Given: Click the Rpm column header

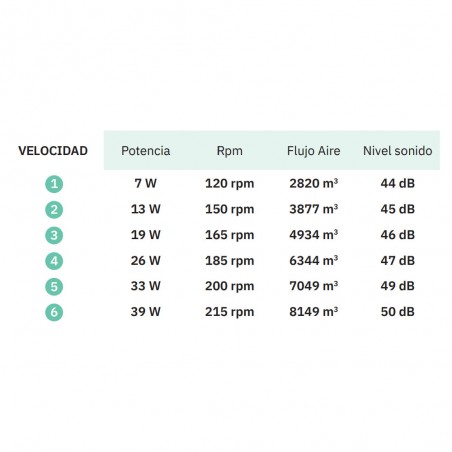Looking at the screenshot, I should click(x=230, y=151).
